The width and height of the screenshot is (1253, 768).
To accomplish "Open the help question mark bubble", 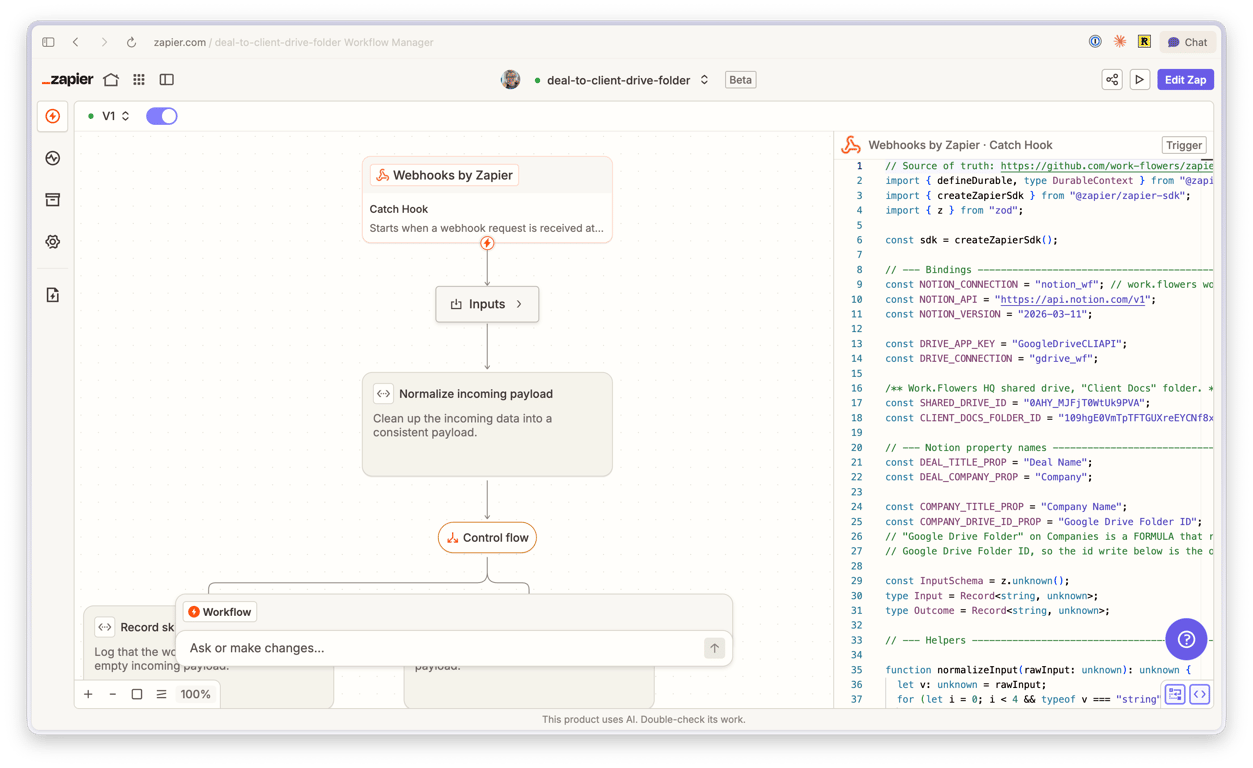I will point(1186,639).
